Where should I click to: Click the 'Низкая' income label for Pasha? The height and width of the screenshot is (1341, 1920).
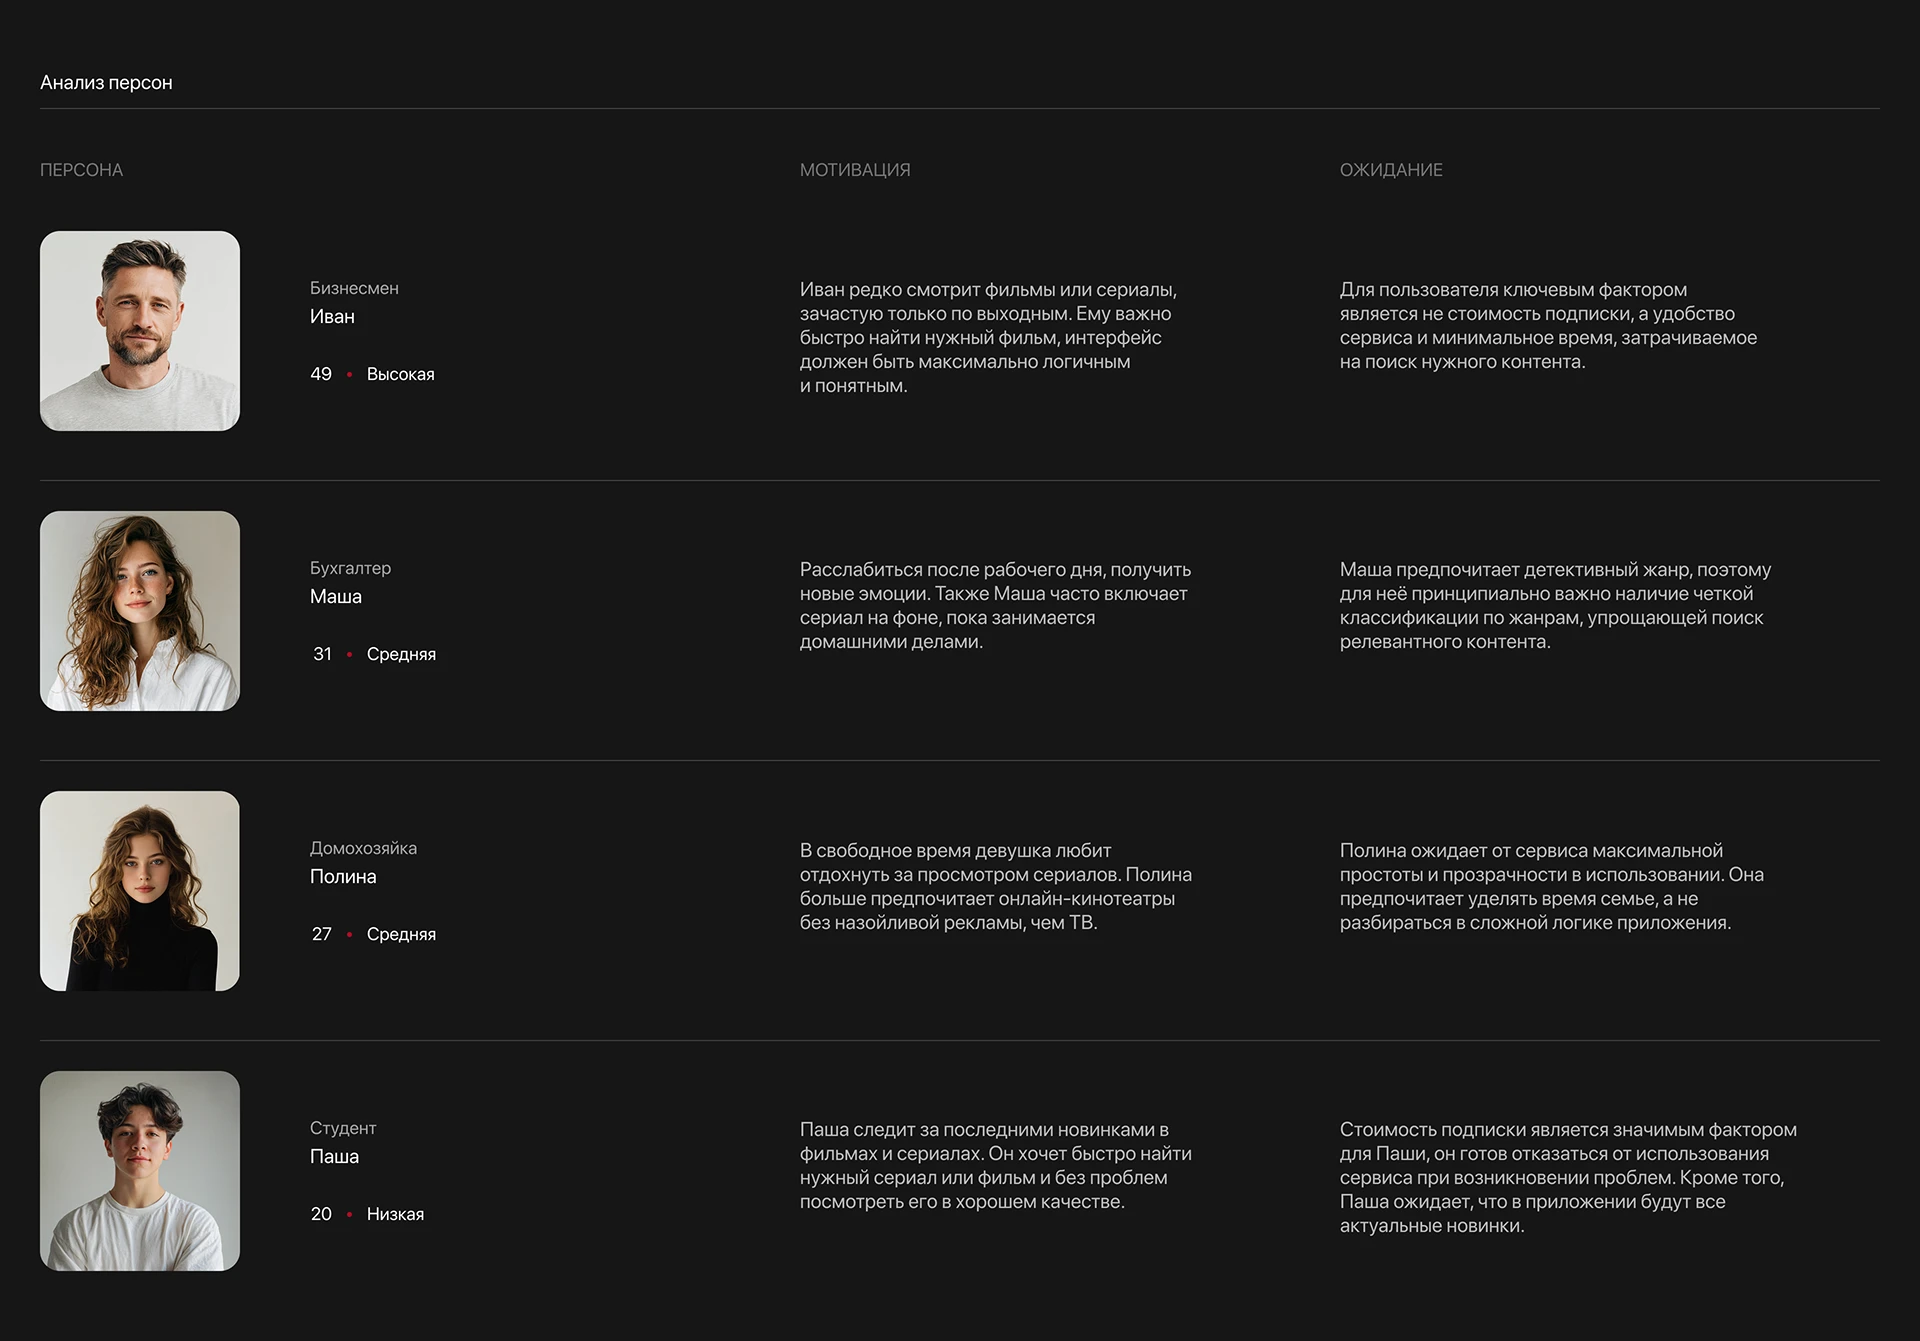coord(395,1214)
